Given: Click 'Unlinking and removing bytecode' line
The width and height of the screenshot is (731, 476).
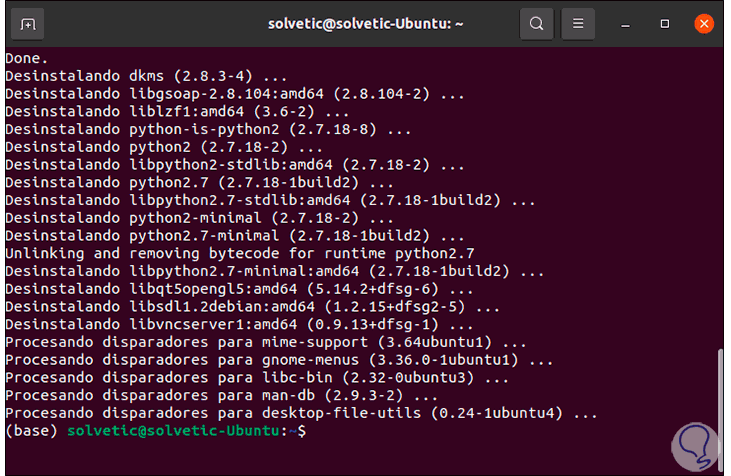Looking at the screenshot, I should tap(240, 253).
